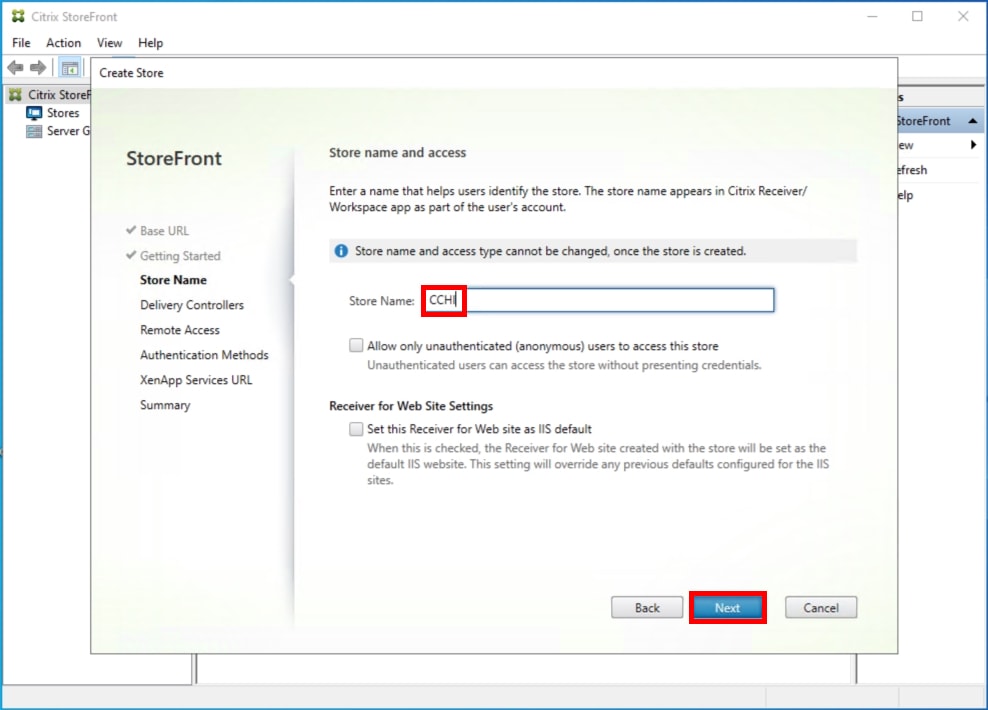988x710 pixels.
Task: Click the Summary wizard step
Action: tap(165, 405)
